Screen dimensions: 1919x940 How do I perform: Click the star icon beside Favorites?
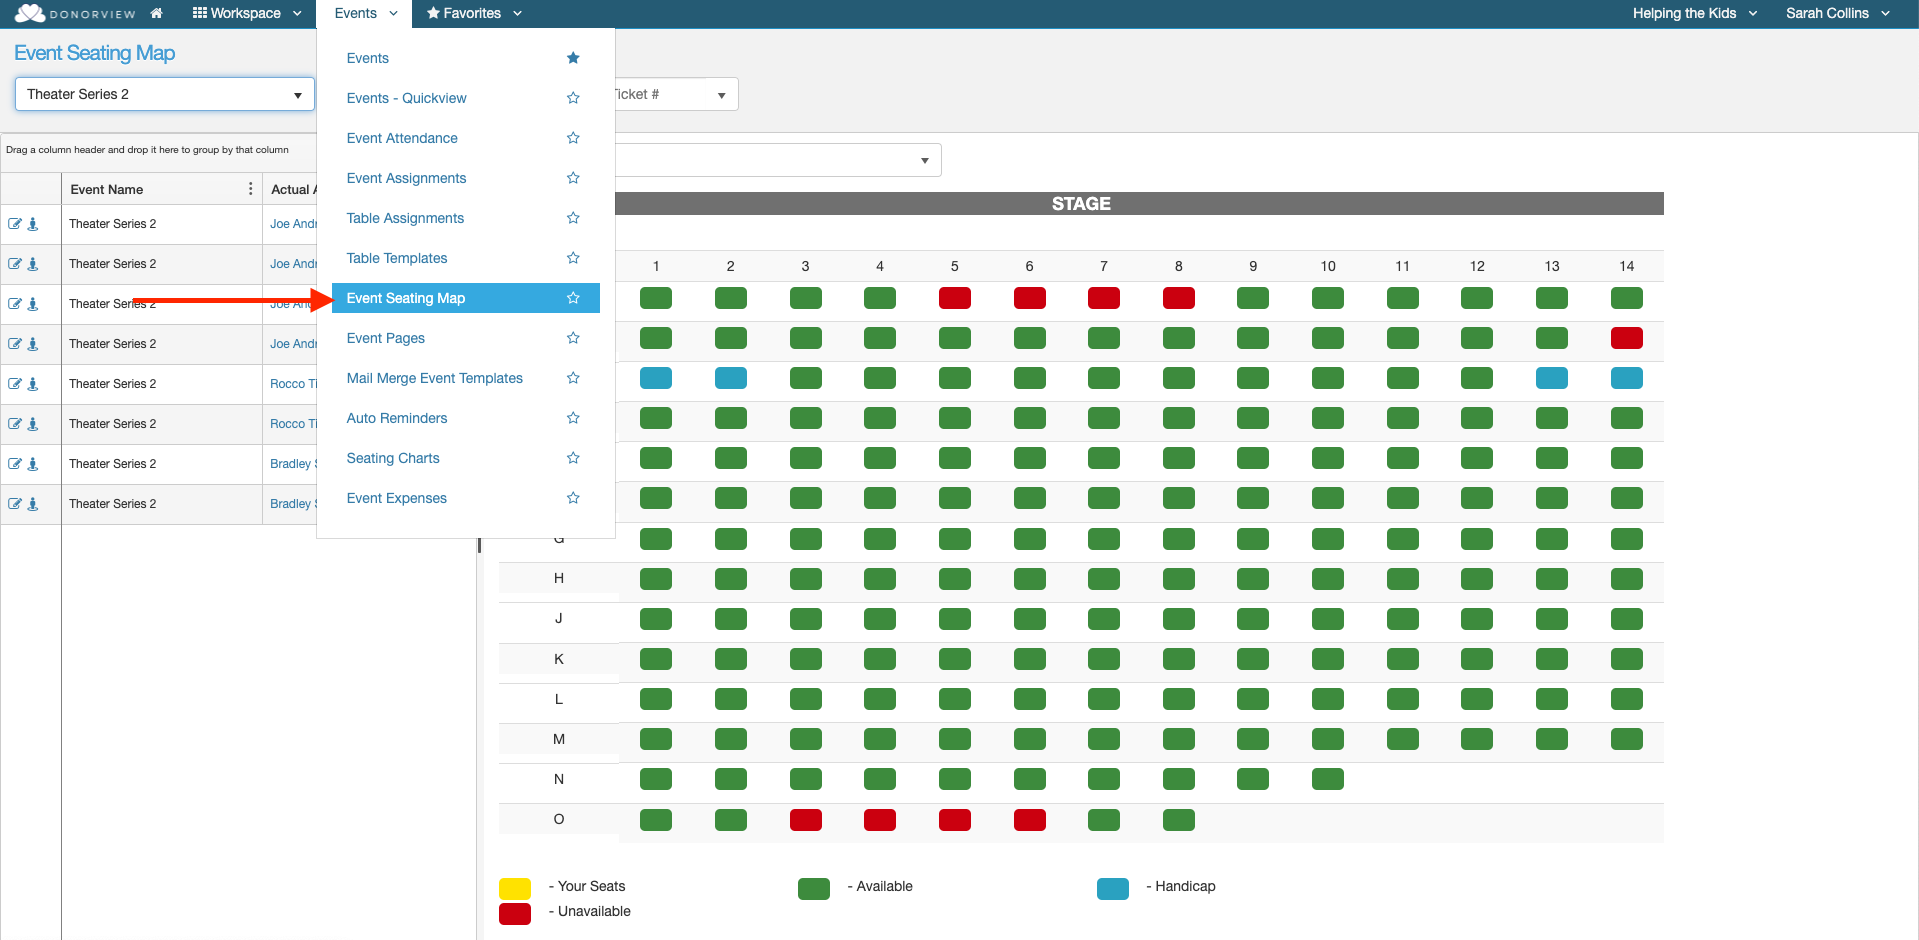pyautogui.click(x=433, y=13)
